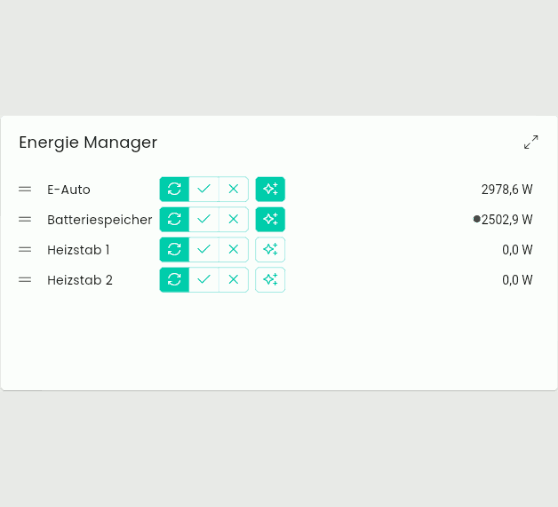Viewport: 558px width, 507px height.
Task: Disable Heizstab 2 with X button
Action: pyautogui.click(x=233, y=280)
